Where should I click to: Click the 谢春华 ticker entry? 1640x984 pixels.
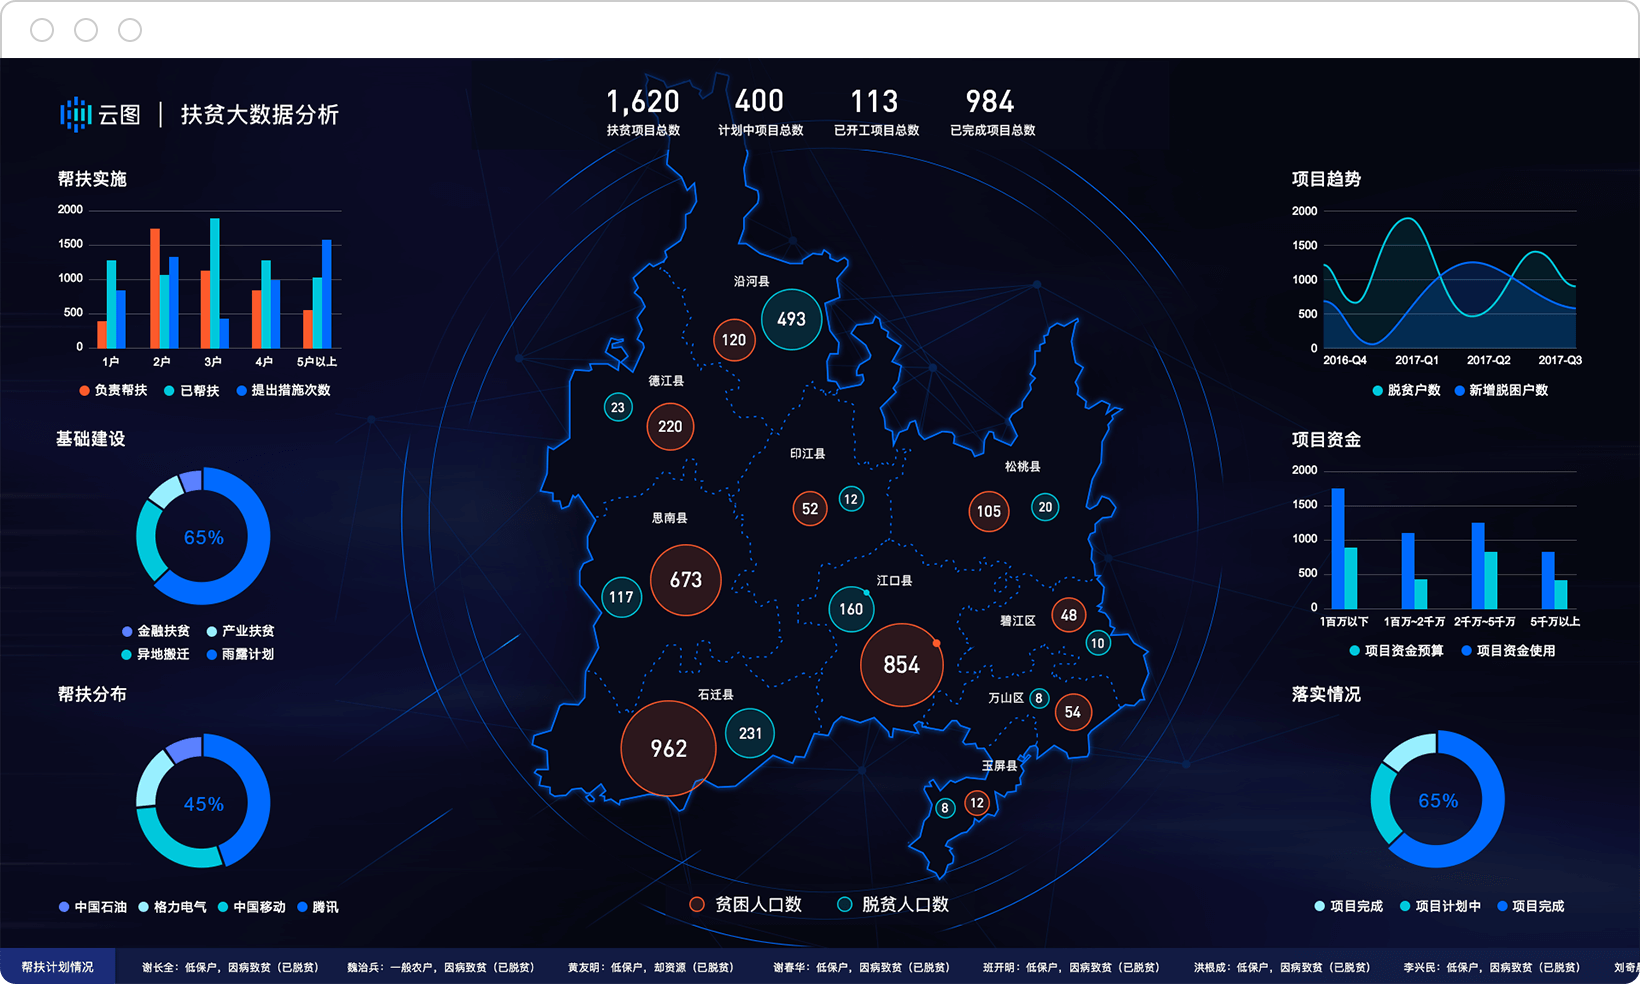coord(861,968)
